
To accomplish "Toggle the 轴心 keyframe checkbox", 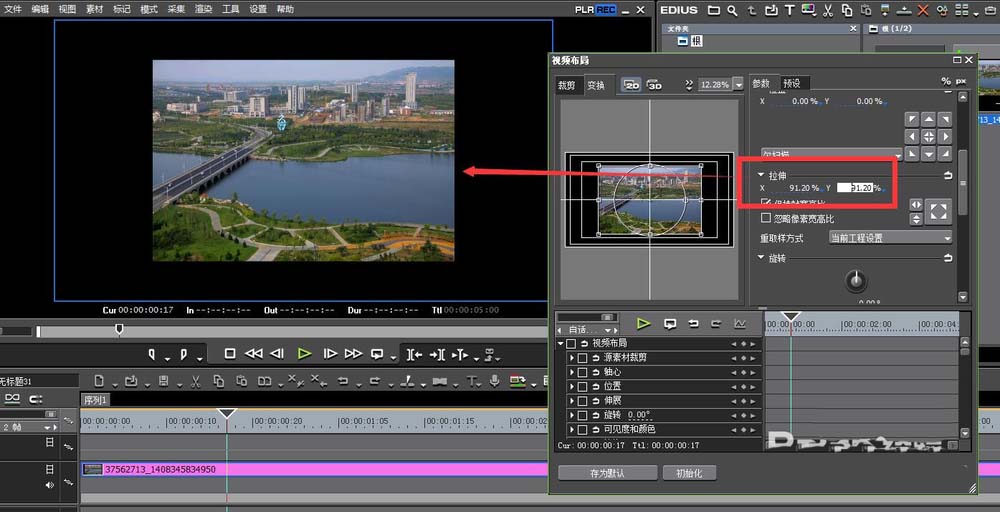I will [x=582, y=372].
